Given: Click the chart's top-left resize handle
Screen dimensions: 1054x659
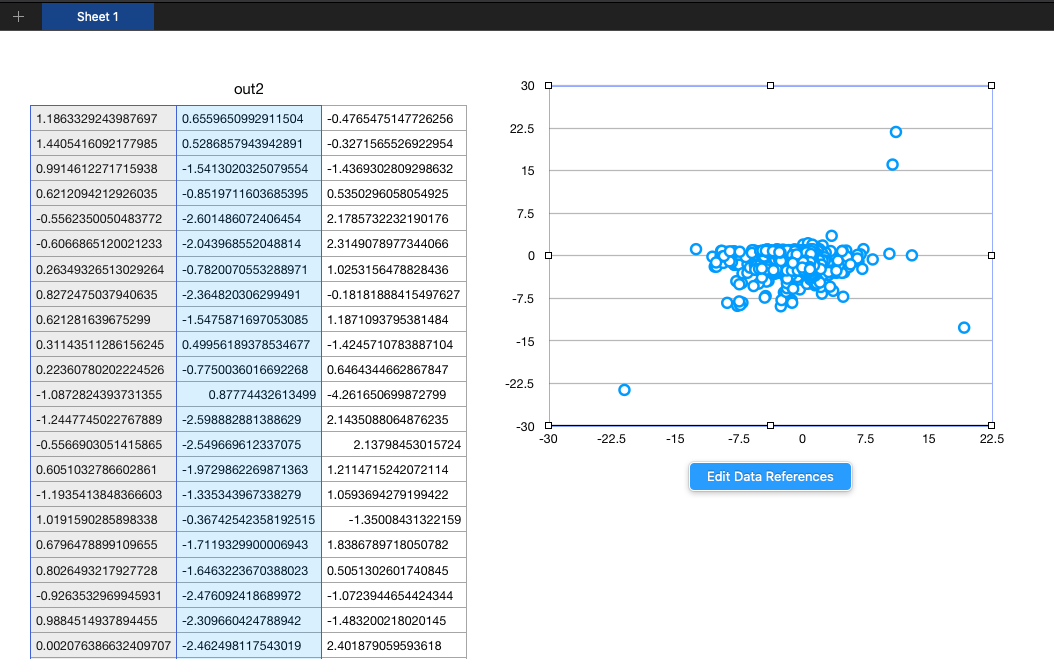Looking at the screenshot, I should (549, 85).
